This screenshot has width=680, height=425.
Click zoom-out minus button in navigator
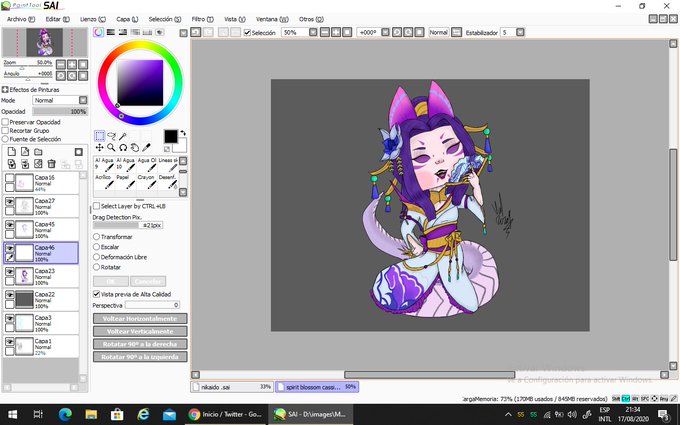click(x=61, y=65)
